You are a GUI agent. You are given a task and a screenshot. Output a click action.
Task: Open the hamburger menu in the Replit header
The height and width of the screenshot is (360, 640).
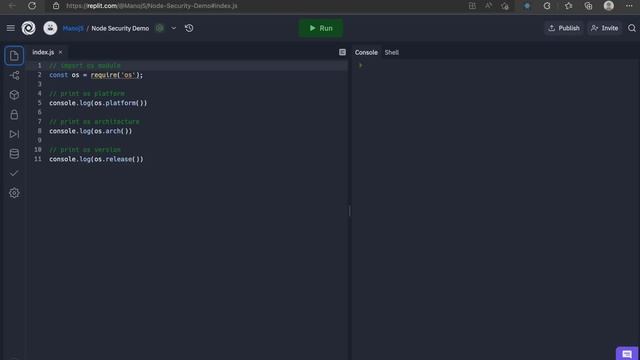point(11,28)
